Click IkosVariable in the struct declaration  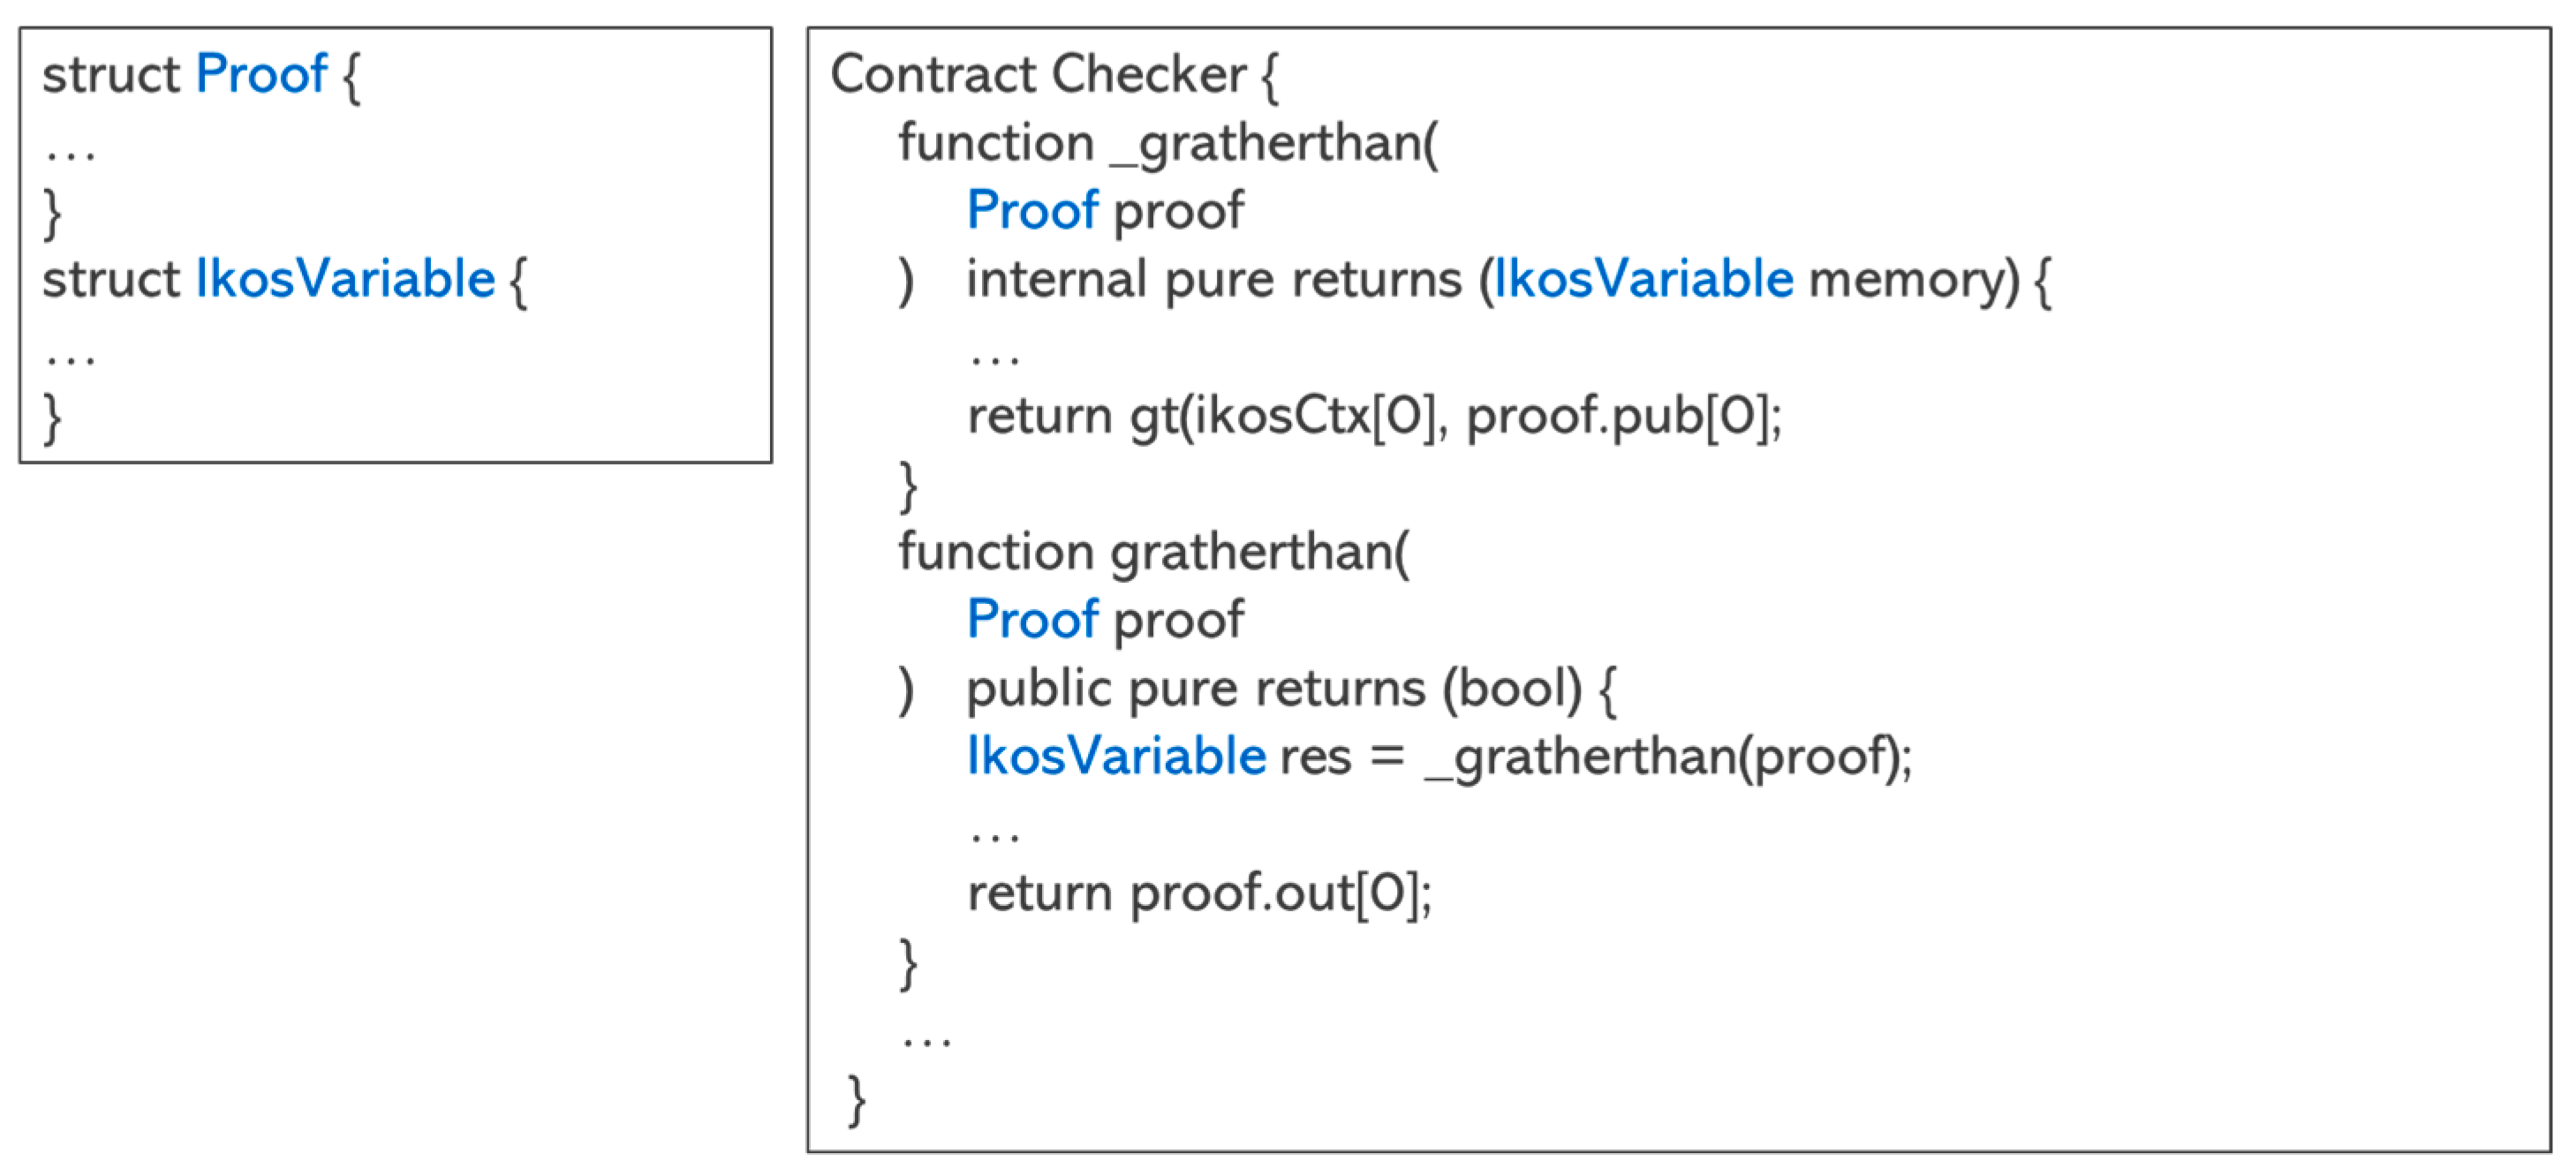point(345,278)
